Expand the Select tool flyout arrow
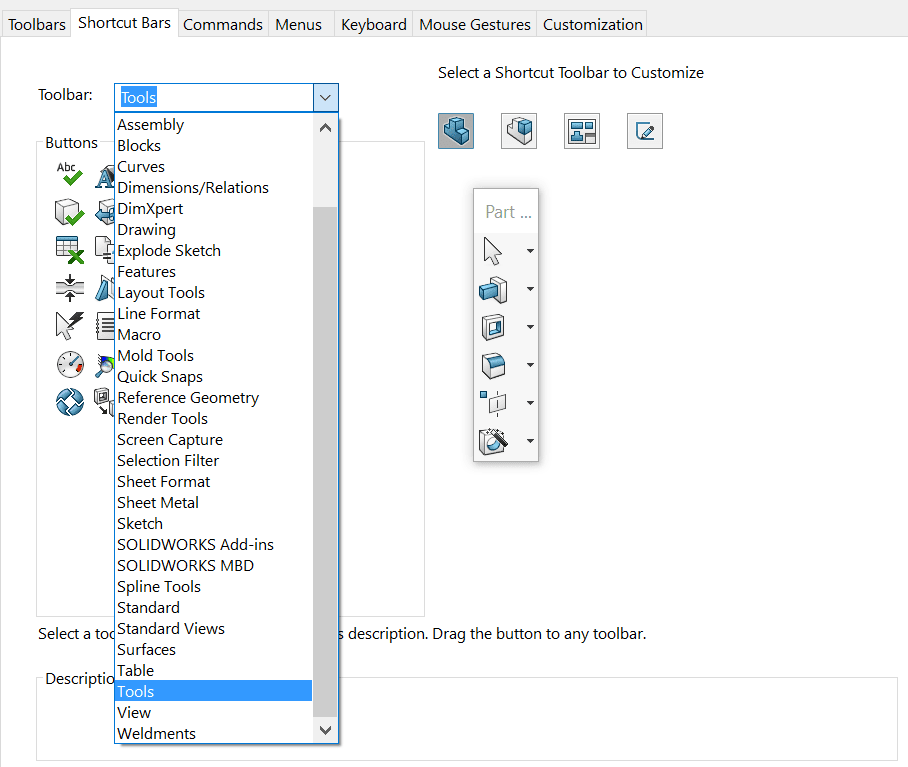The width and height of the screenshot is (908, 767). 530,251
